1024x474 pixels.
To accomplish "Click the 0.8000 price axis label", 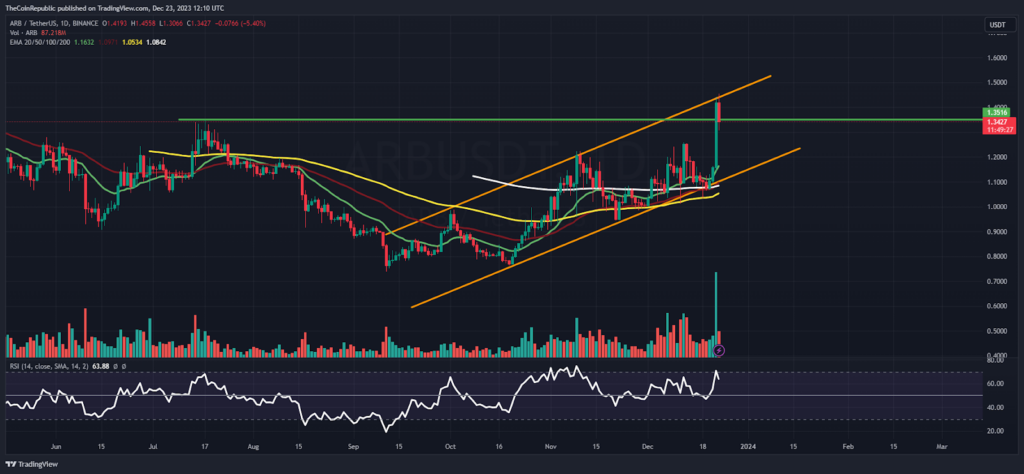I will pos(997,257).
